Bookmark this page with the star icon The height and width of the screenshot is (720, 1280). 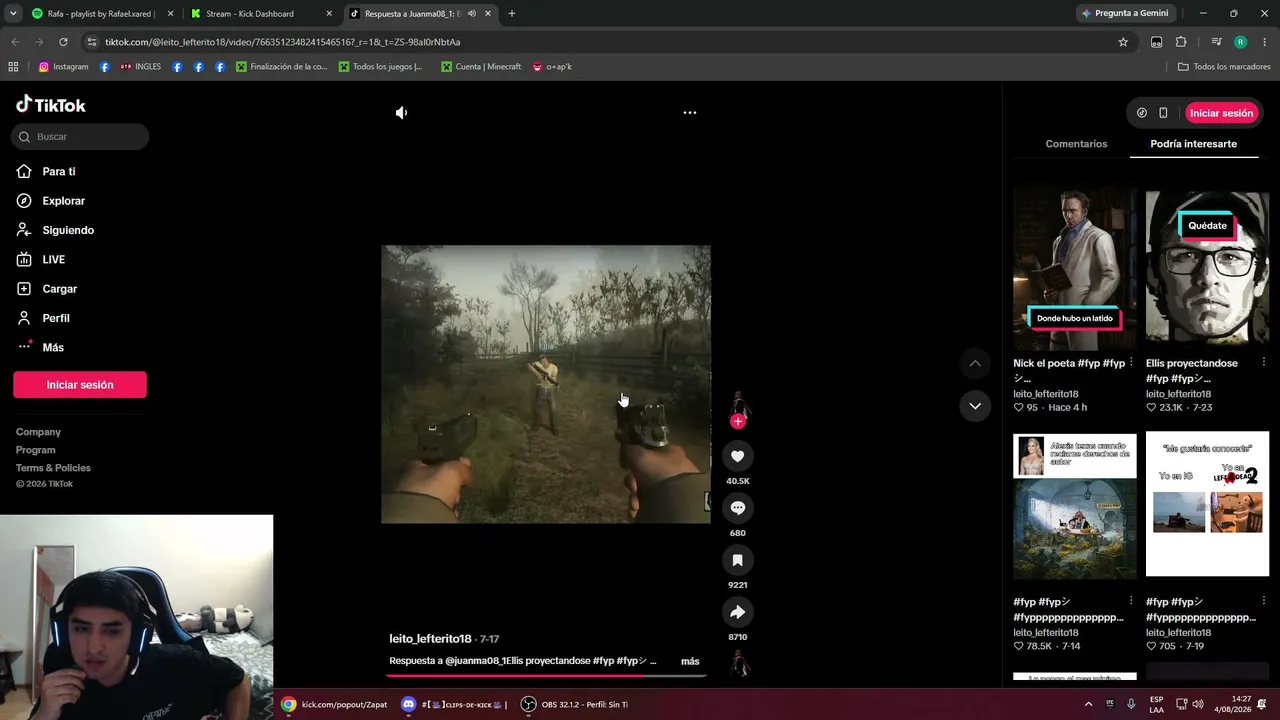point(1123,42)
